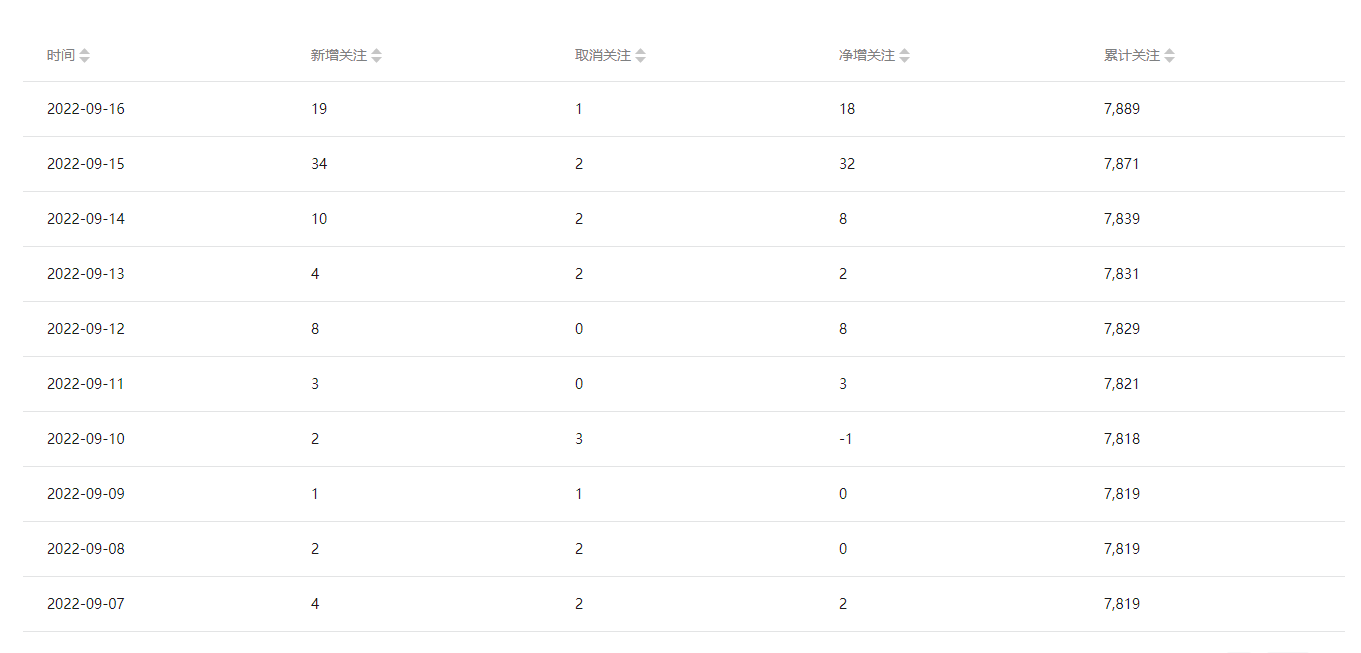Click the cumulative value 7,889
The image size is (1361, 653).
(x=1121, y=109)
